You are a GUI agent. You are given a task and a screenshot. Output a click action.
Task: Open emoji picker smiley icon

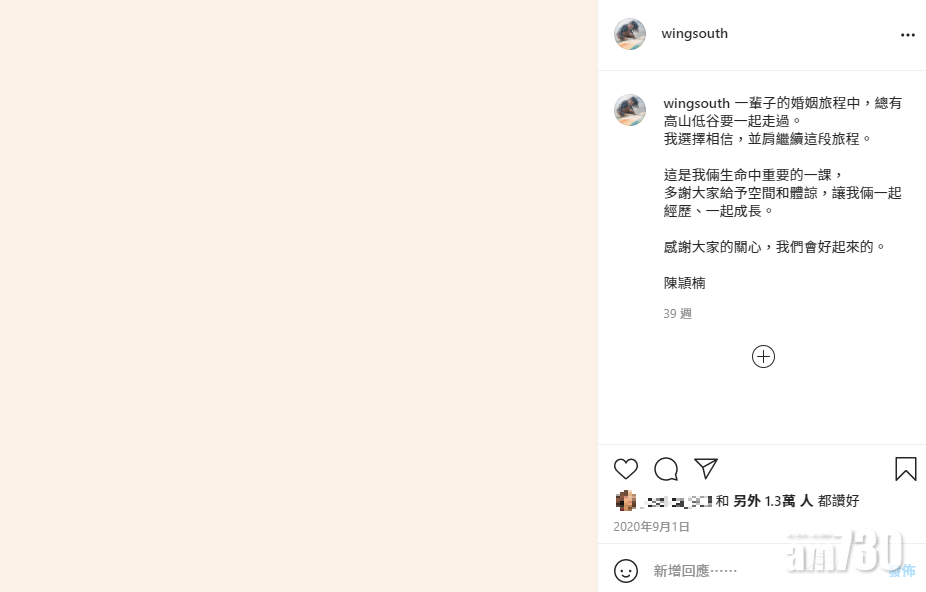tap(626, 571)
